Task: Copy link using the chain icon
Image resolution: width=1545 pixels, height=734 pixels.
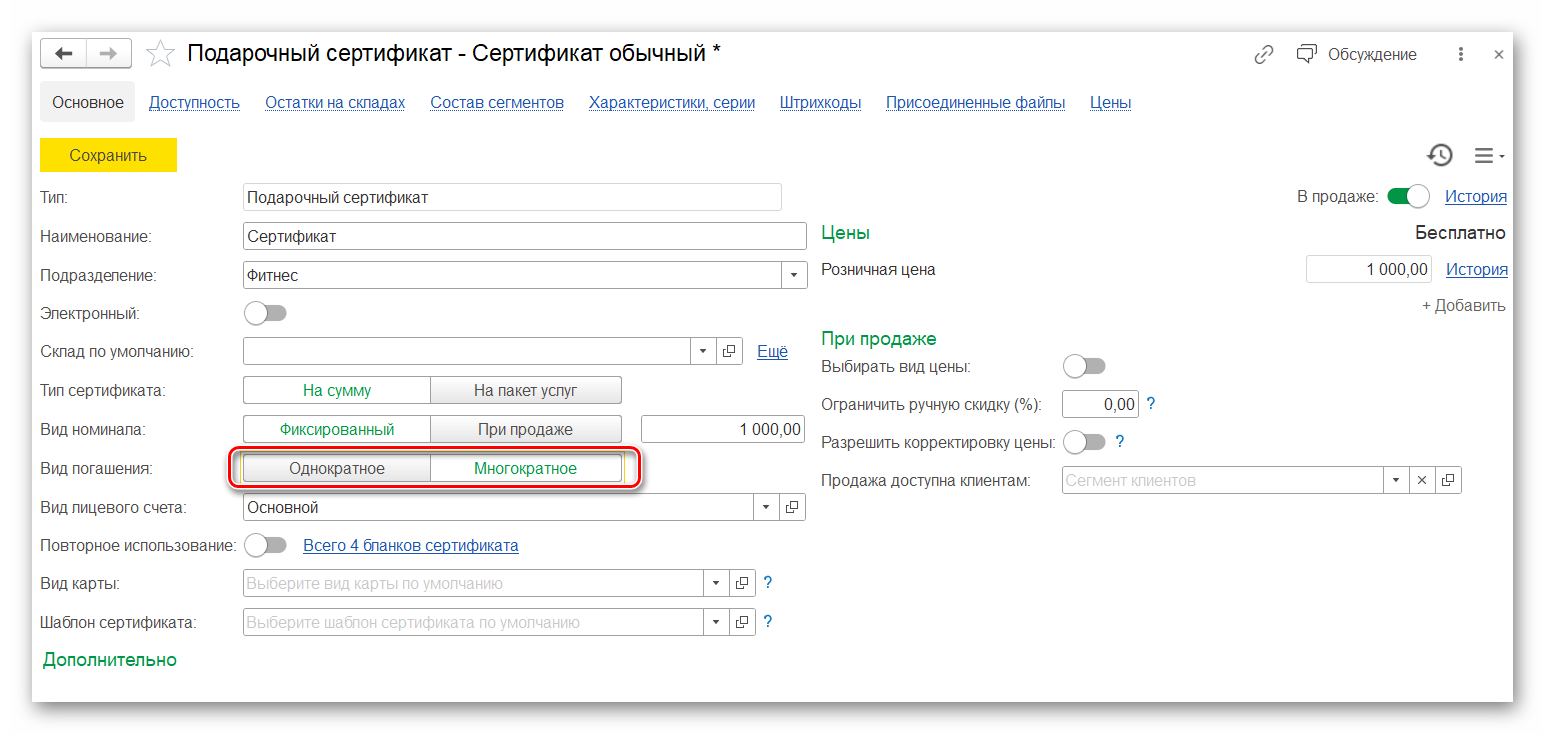Action: click(1264, 54)
